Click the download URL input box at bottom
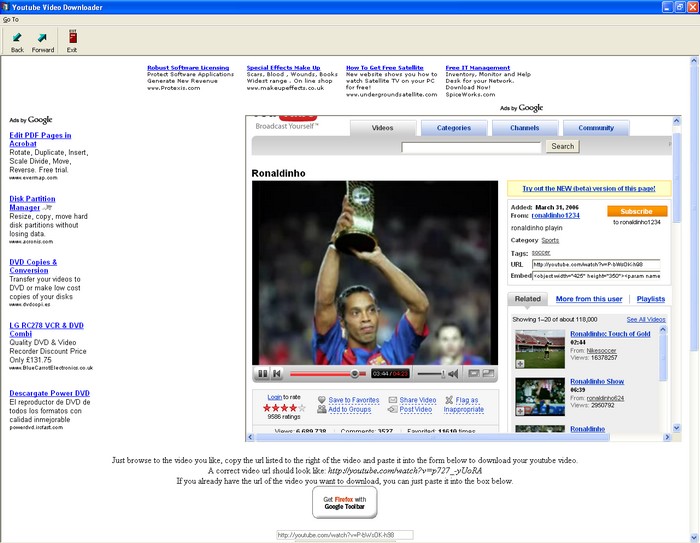The height and width of the screenshot is (543, 700). [345, 535]
